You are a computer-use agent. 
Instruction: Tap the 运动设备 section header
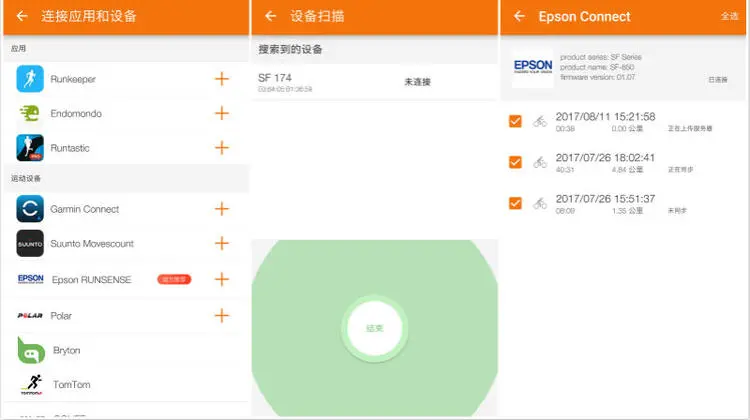click(x=26, y=178)
